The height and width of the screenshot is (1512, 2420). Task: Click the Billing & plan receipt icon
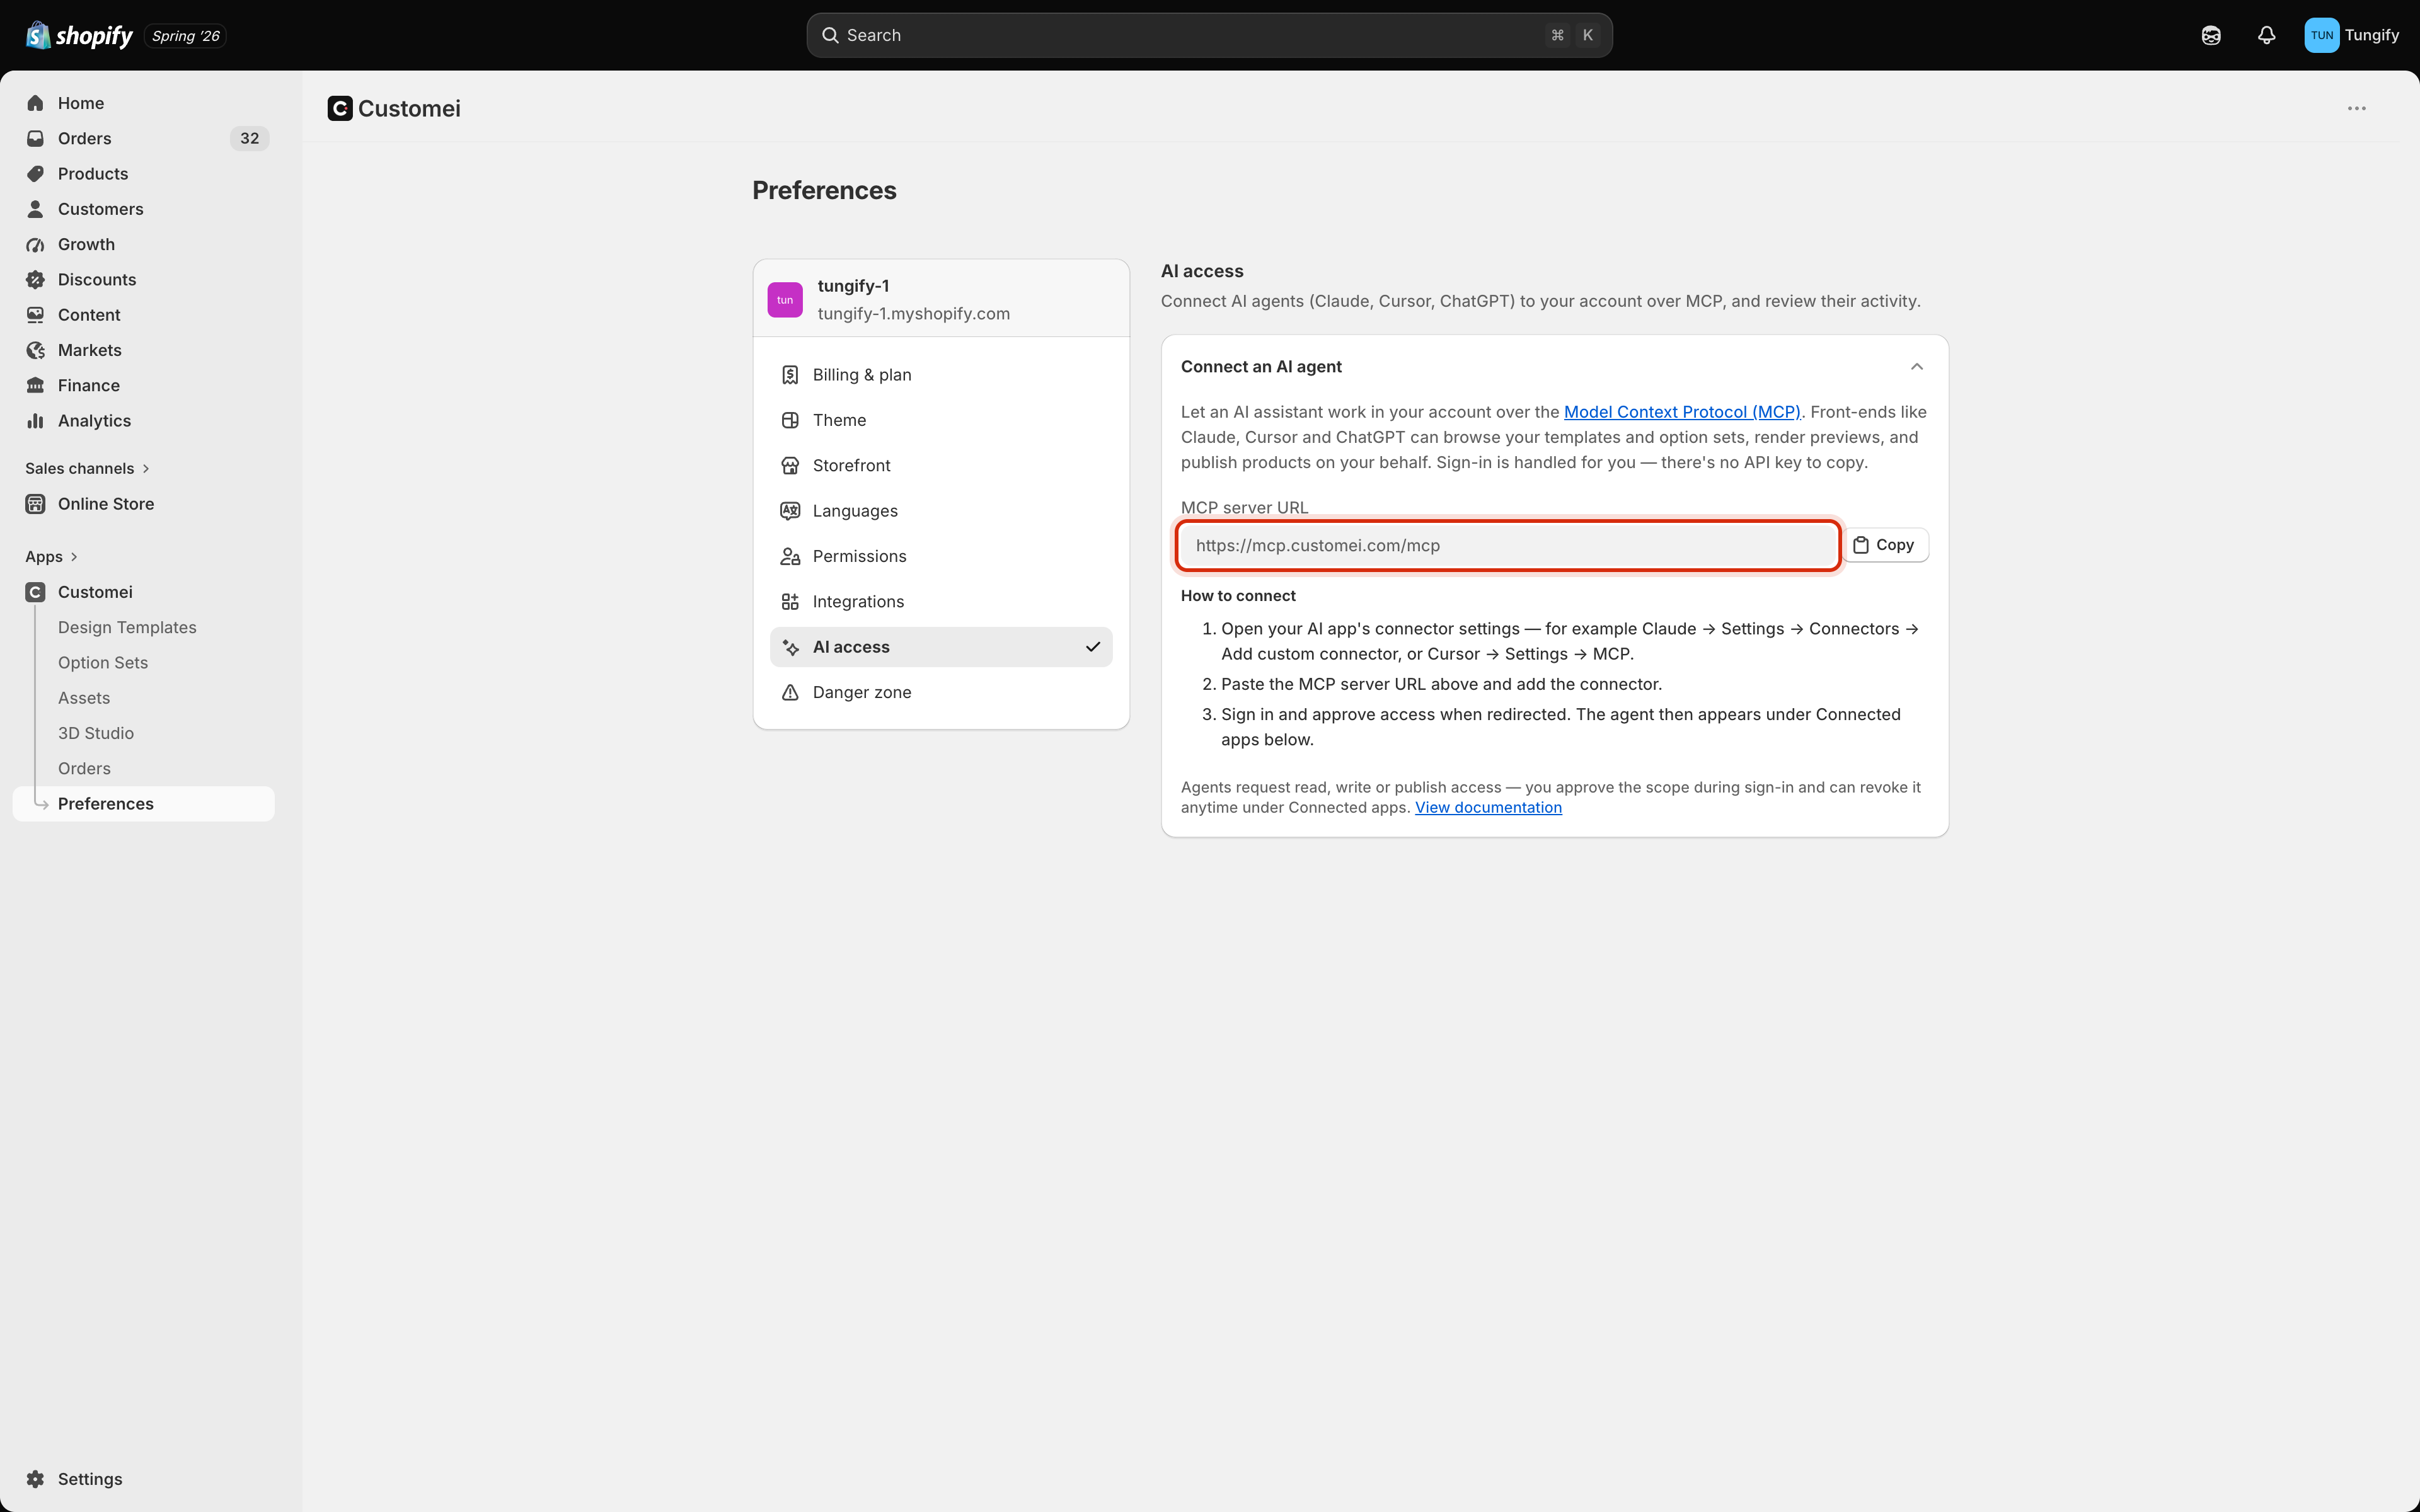[790, 375]
